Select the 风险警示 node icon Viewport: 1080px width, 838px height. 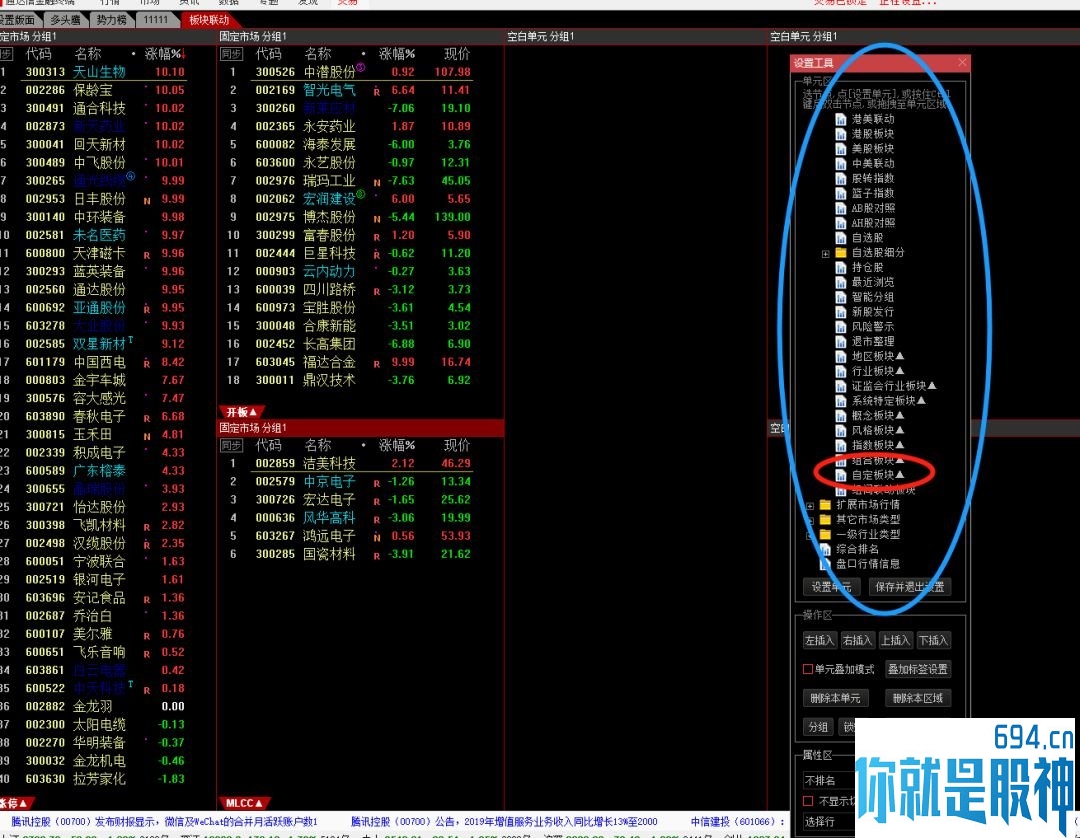[841, 327]
